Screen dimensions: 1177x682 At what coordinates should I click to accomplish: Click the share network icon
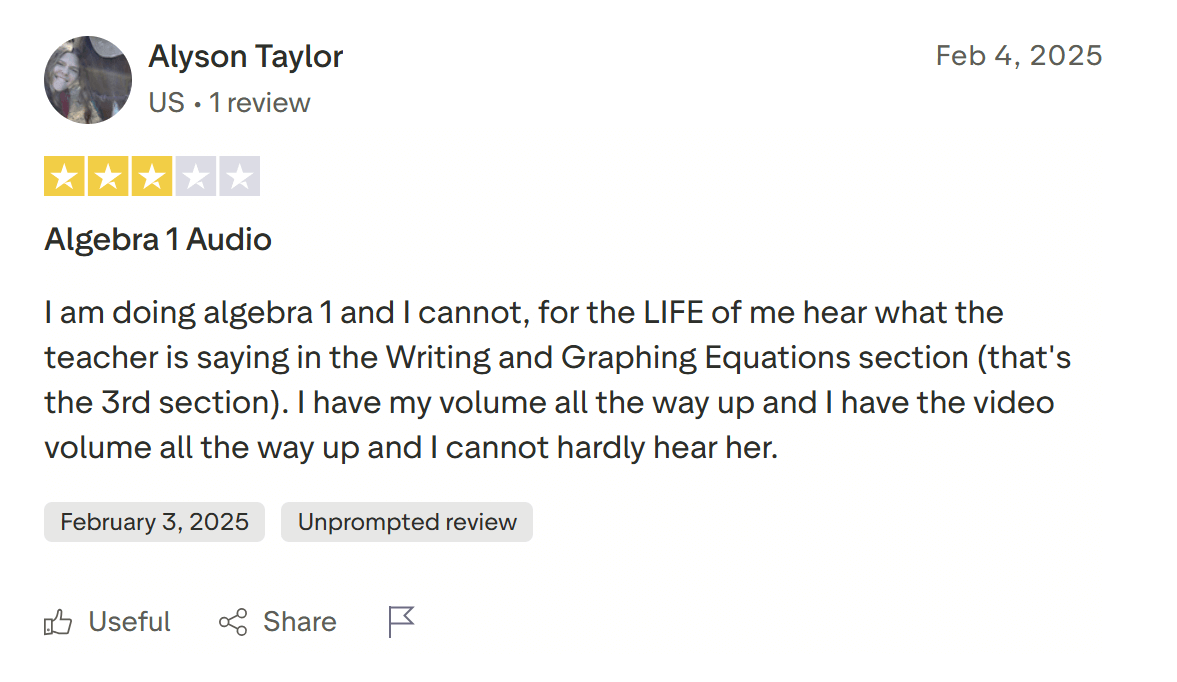coord(233,623)
